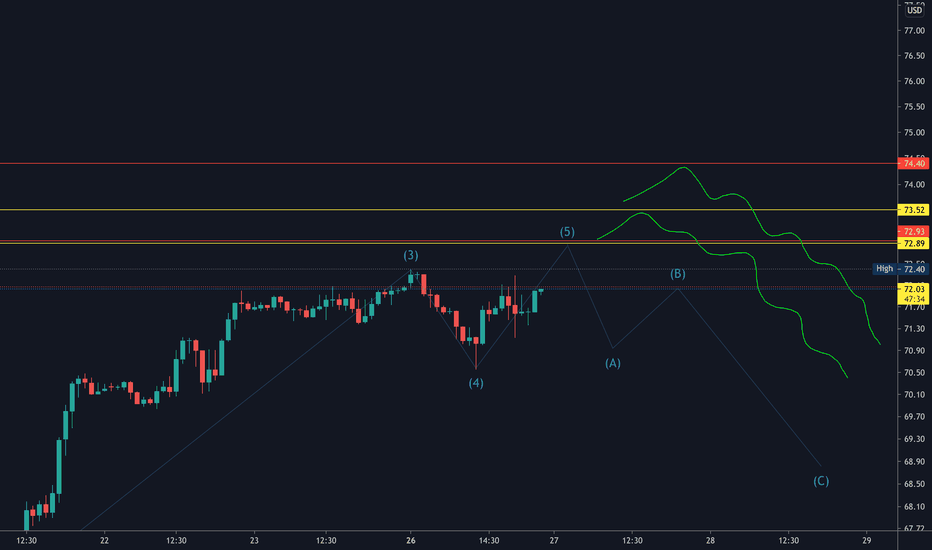Select the wave (A) label
This screenshot has width=932, height=550.
[613, 363]
